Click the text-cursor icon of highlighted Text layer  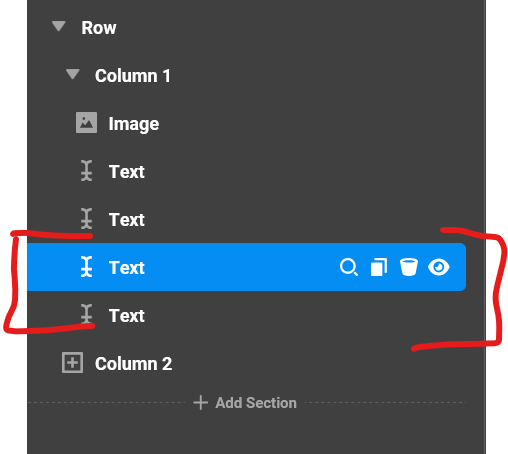[x=86, y=267]
